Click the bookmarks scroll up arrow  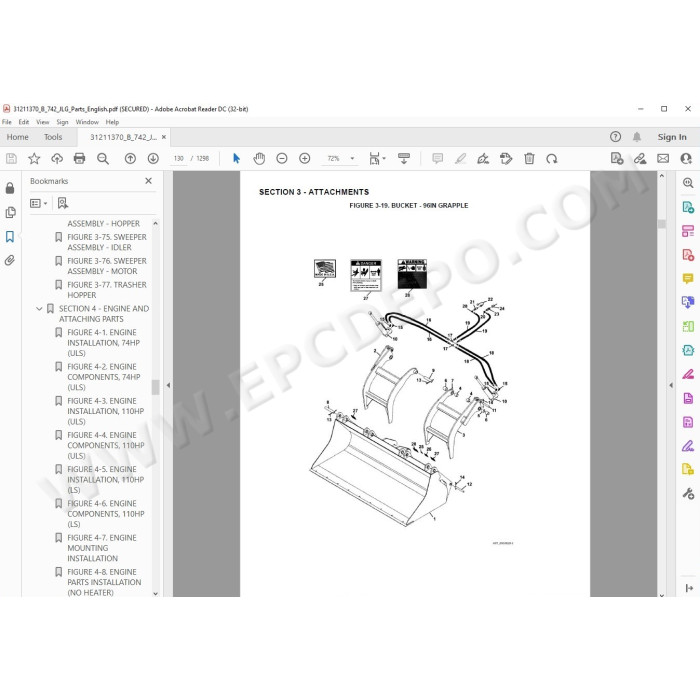click(x=155, y=223)
